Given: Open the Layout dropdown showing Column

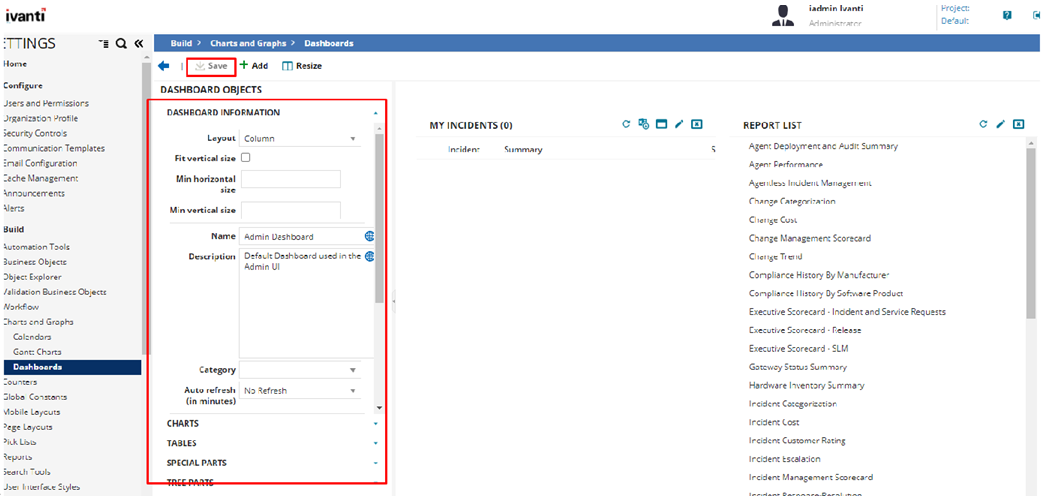Looking at the screenshot, I should (x=300, y=139).
